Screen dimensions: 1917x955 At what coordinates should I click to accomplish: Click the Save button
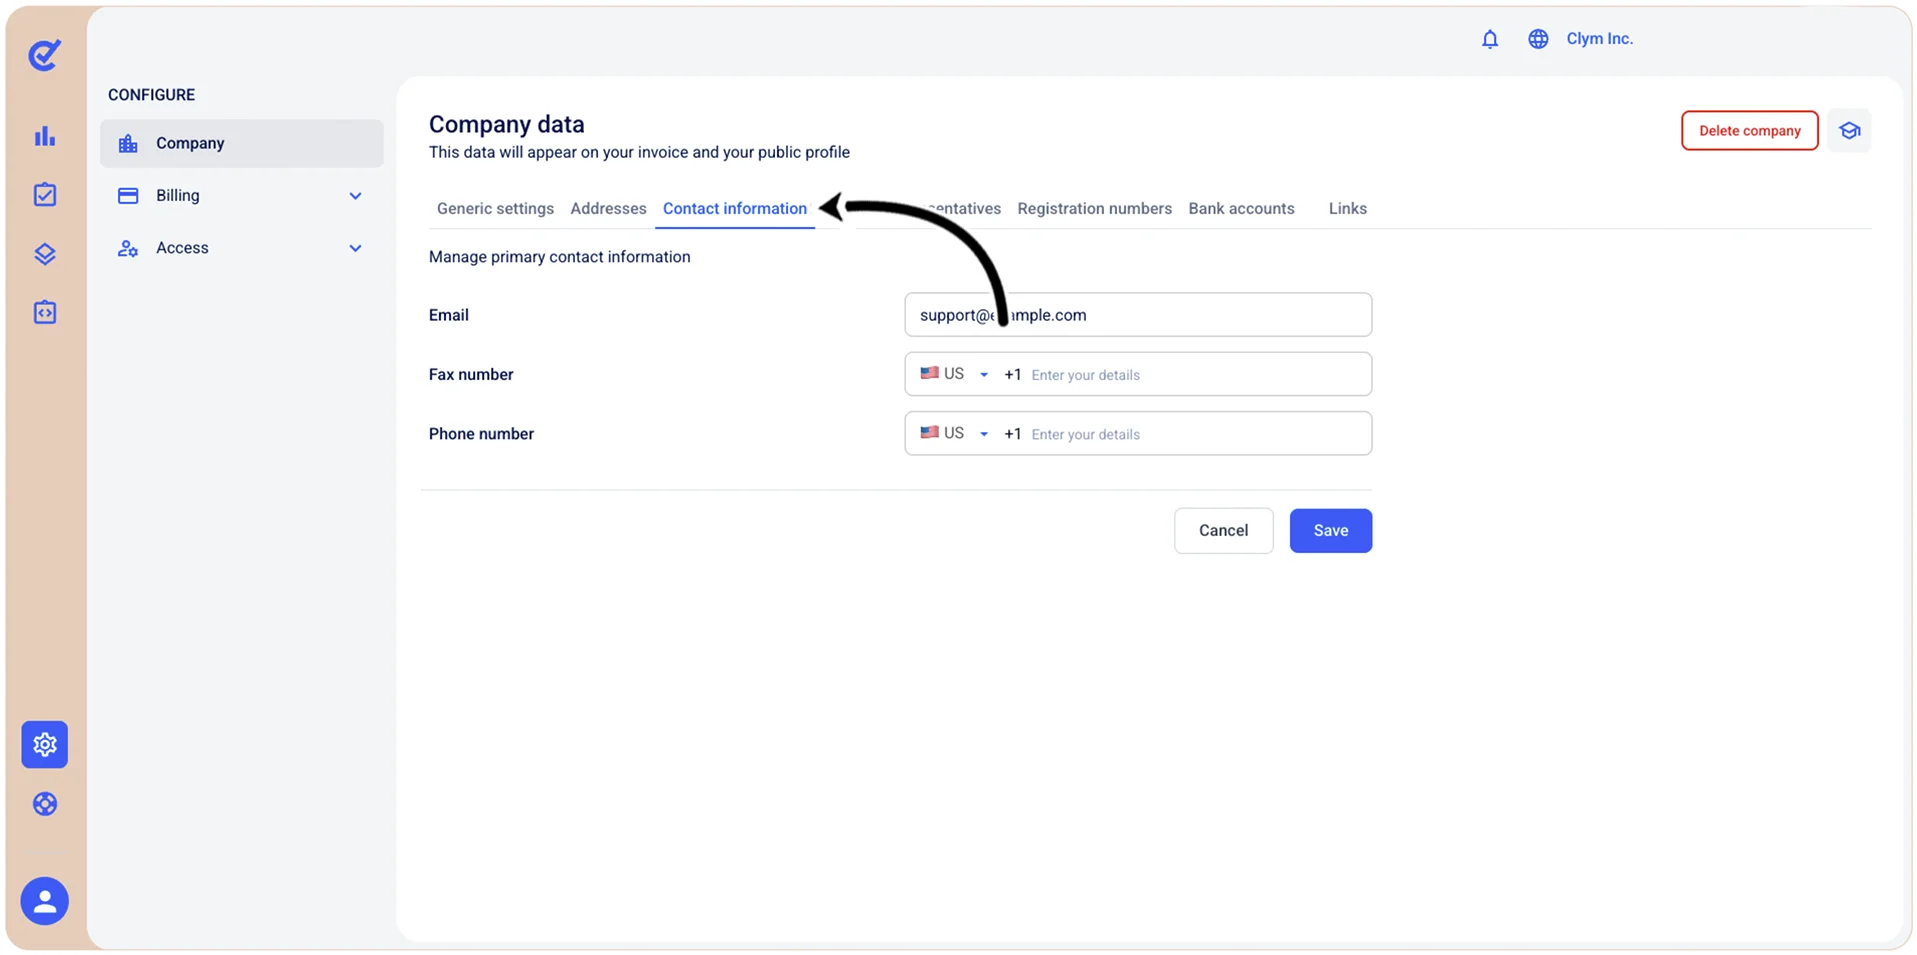point(1330,531)
